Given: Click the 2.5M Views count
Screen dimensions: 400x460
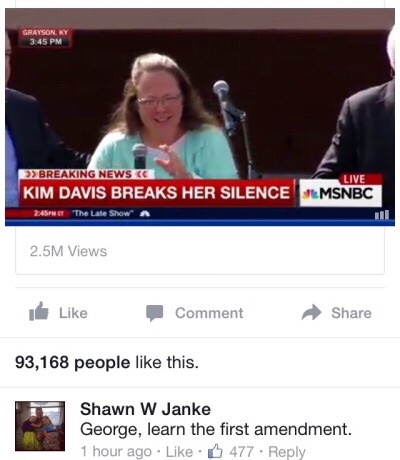Looking at the screenshot, I should click(x=68, y=251).
